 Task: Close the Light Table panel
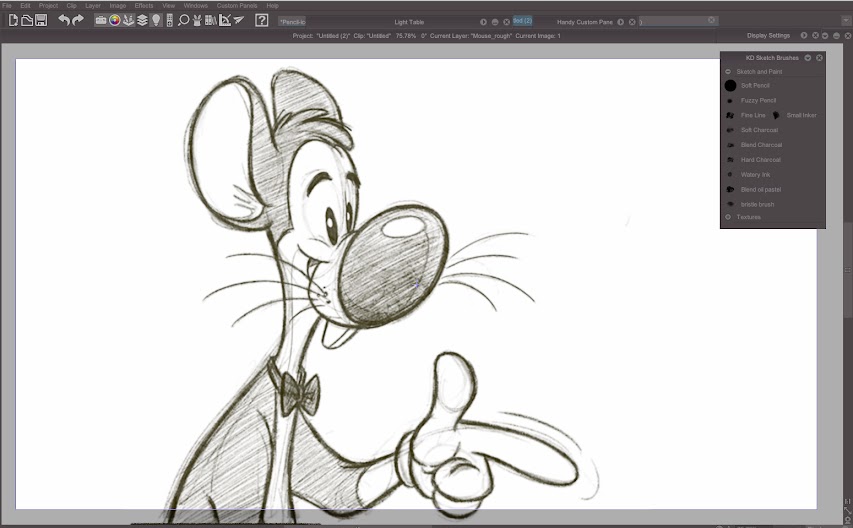tap(506, 22)
